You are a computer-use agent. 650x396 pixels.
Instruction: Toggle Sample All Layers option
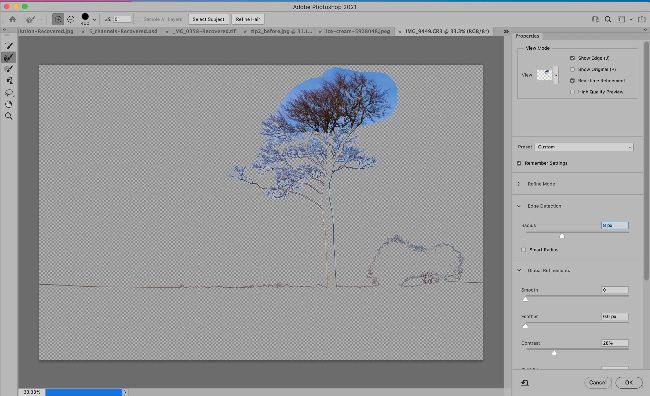tap(163, 19)
